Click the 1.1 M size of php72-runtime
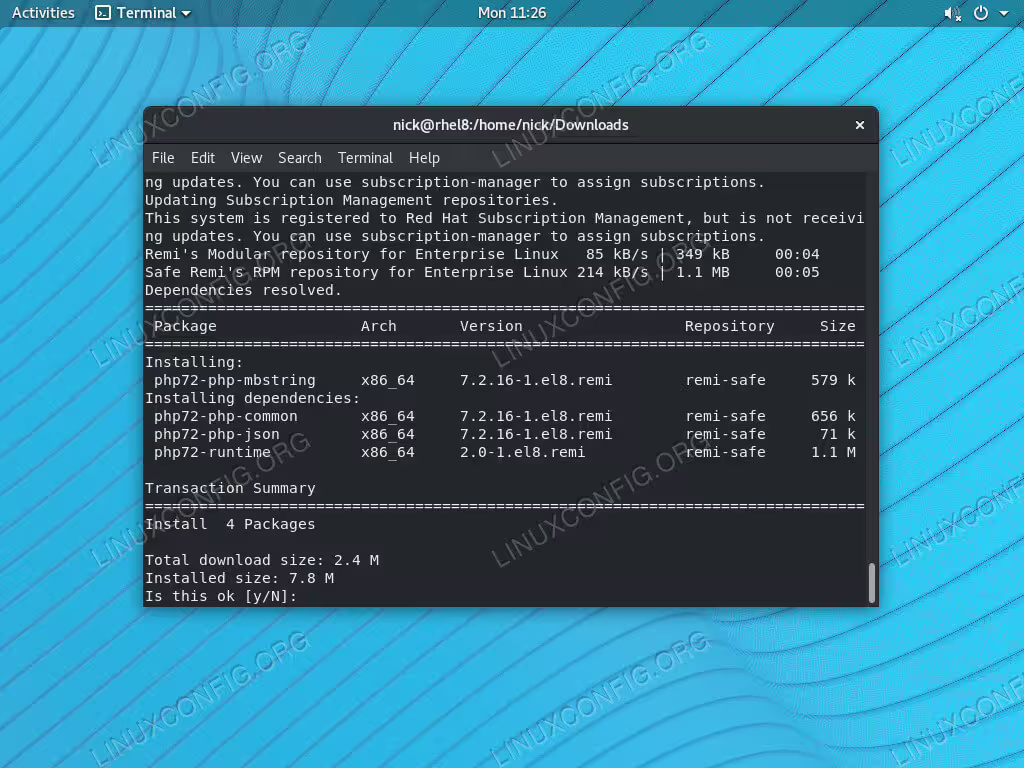1024x768 pixels. (833, 452)
